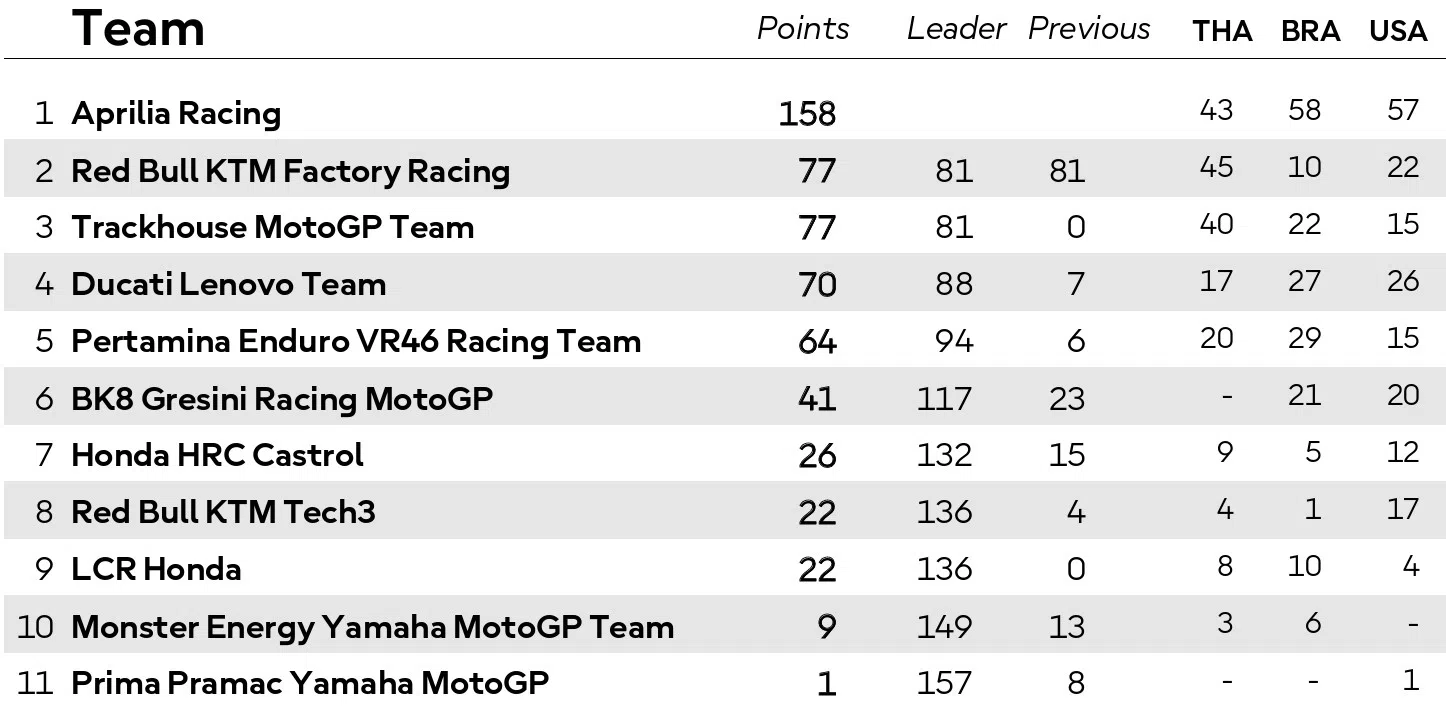Open Monster Energy Yamaha MotoGP Team
The height and width of the screenshot is (716, 1446).
(x=372, y=627)
